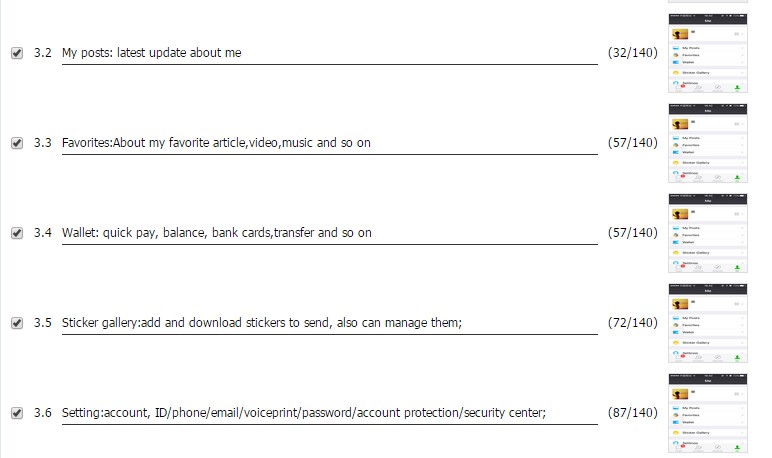The image size is (772, 458).
Task: Click the Setting account description field
Action: 329,413
